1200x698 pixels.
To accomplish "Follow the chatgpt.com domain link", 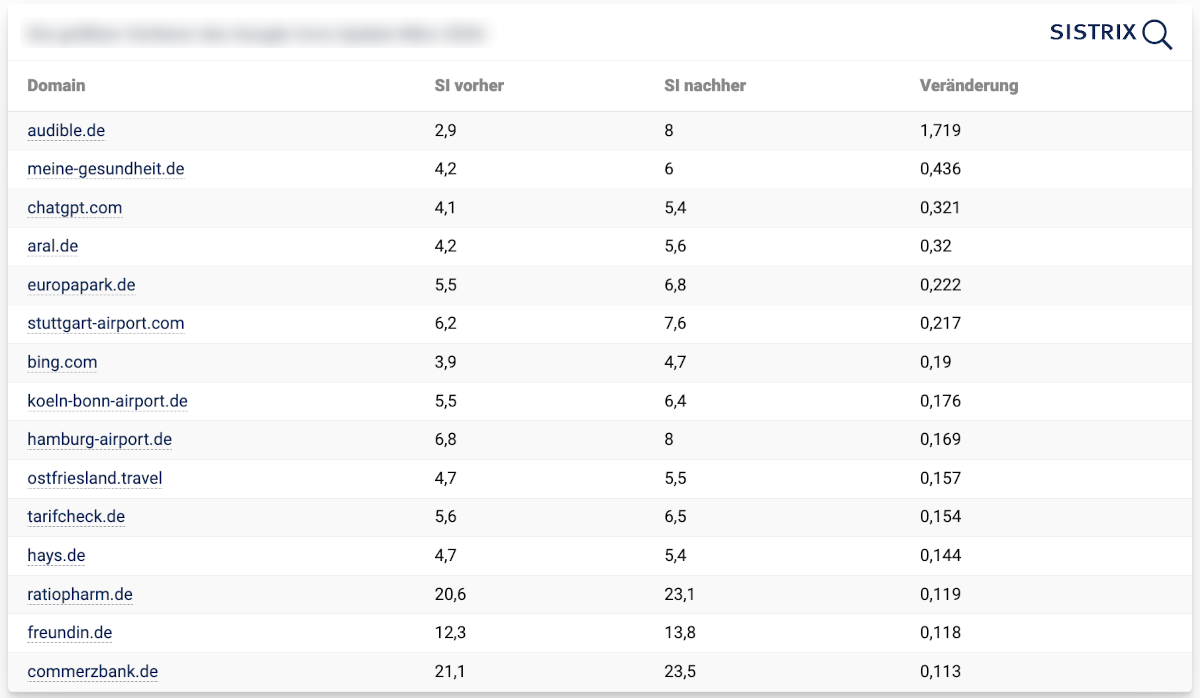I will coord(75,208).
